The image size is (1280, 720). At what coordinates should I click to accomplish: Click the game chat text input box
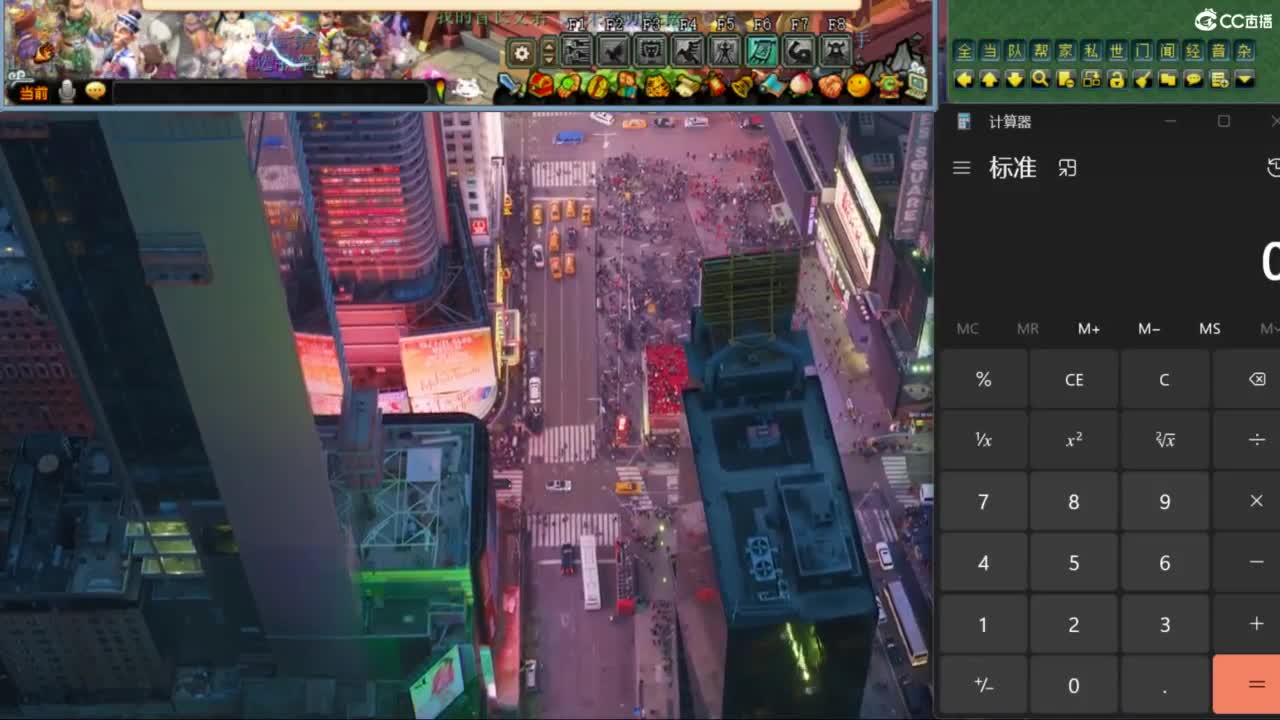click(270, 93)
